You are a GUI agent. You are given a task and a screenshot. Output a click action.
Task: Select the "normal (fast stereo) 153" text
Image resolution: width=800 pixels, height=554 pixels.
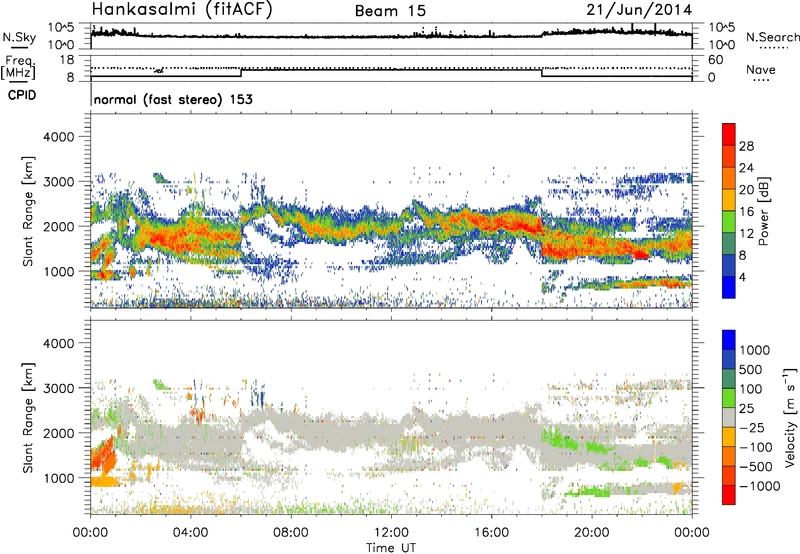click(173, 99)
